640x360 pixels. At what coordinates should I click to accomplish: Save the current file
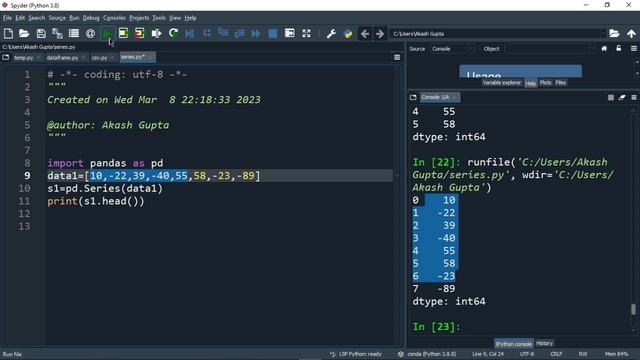[41, 33]
